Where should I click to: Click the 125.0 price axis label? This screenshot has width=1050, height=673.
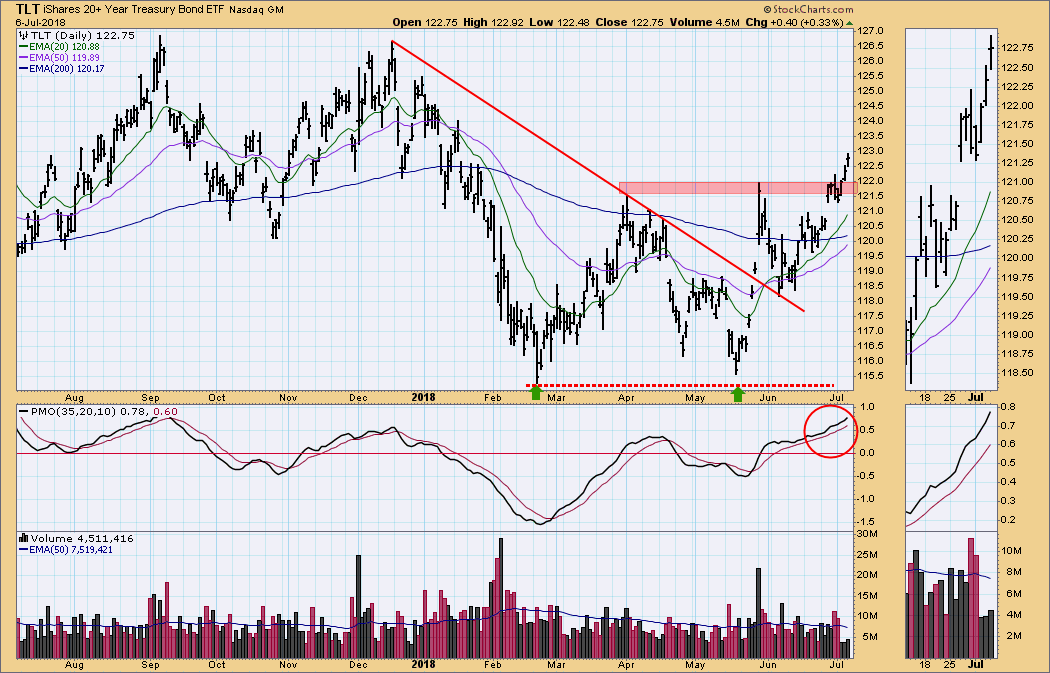(872, 91)
